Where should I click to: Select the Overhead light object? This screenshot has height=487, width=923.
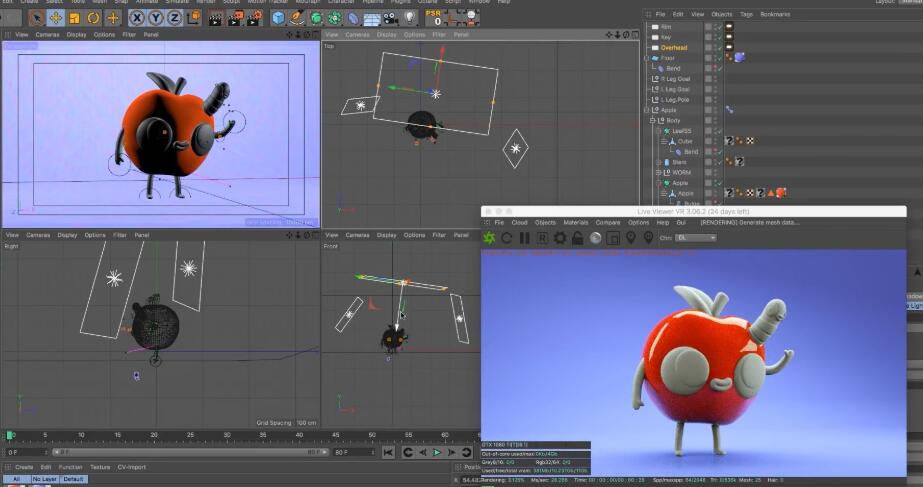click(x=673, y=48)
